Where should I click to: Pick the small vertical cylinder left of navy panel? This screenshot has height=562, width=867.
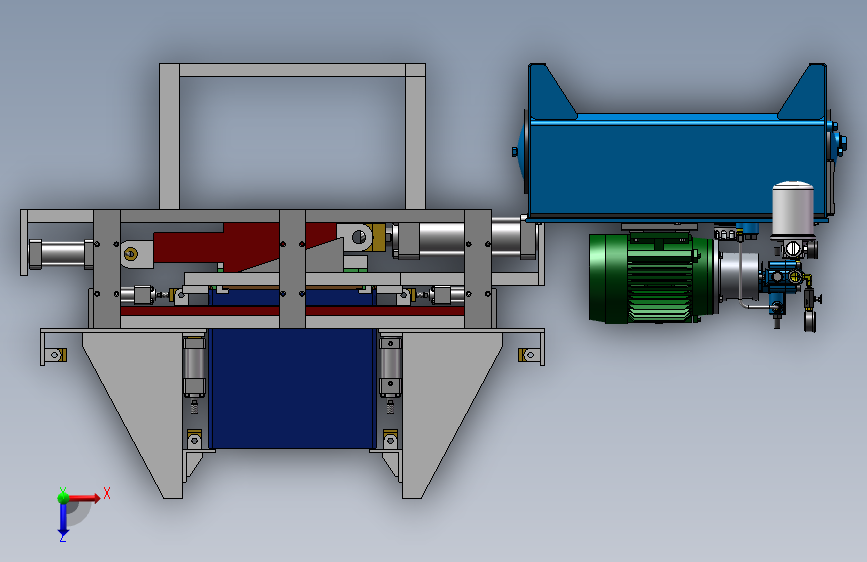[194, 367]
